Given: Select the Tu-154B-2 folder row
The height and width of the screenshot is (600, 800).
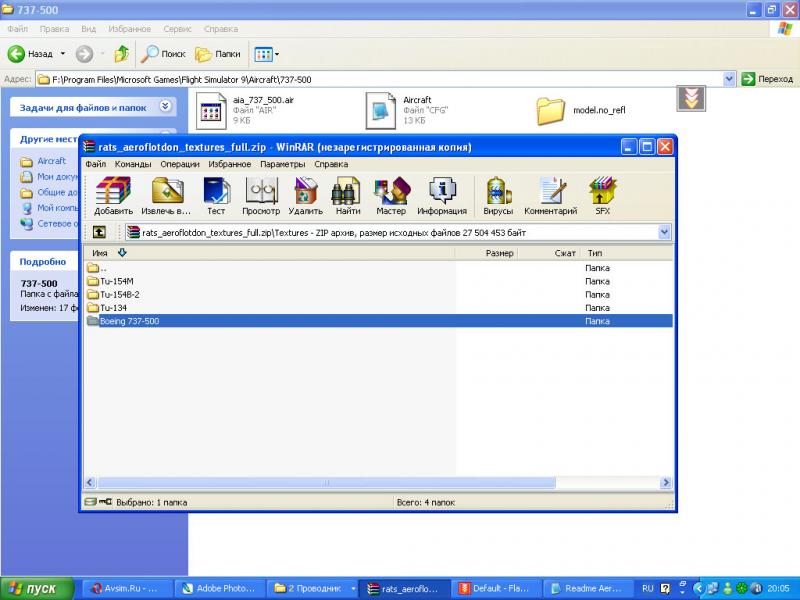Looking at the screenshot, I should click(x=378, y=294).
